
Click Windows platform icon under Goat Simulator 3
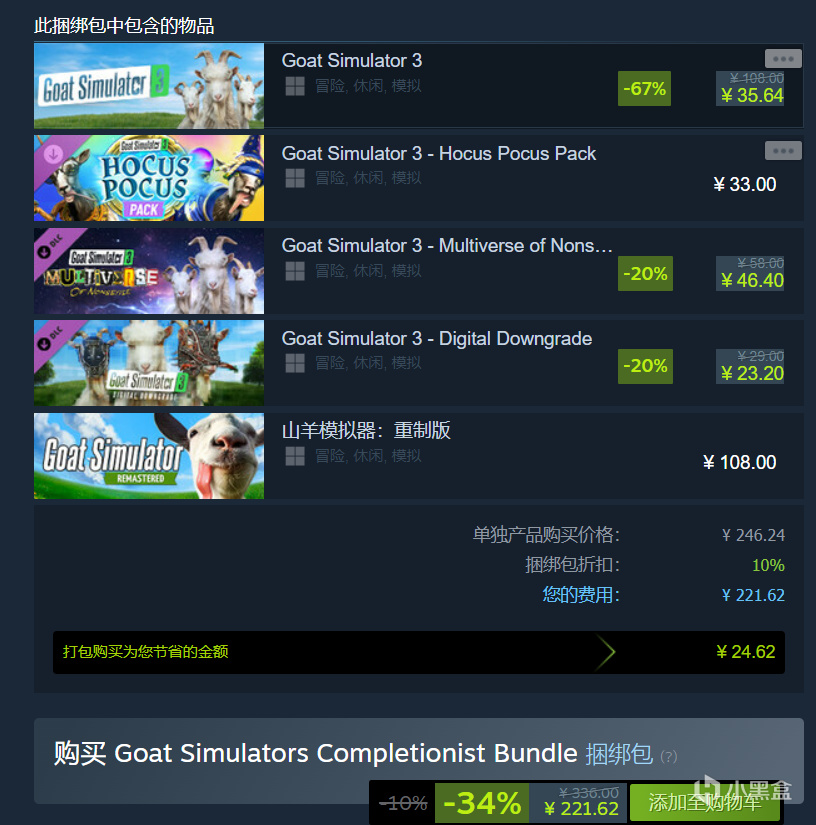tap(295, 86)
